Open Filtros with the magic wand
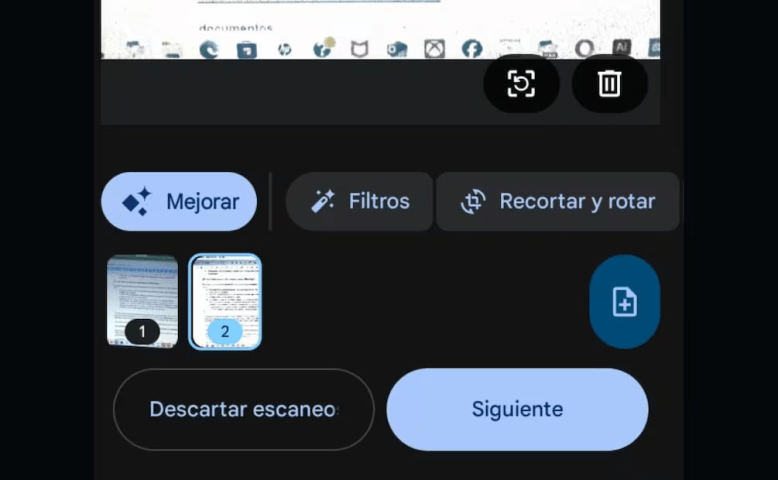The image size is (778, 480). click(360, 201)
